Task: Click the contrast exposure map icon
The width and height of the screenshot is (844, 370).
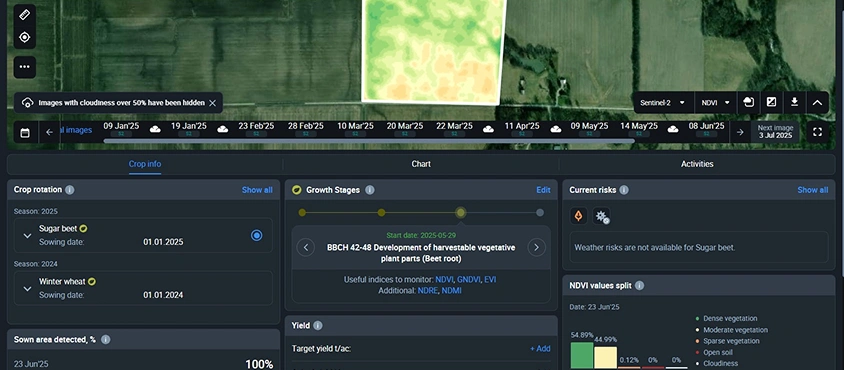Action: [771, 102]
